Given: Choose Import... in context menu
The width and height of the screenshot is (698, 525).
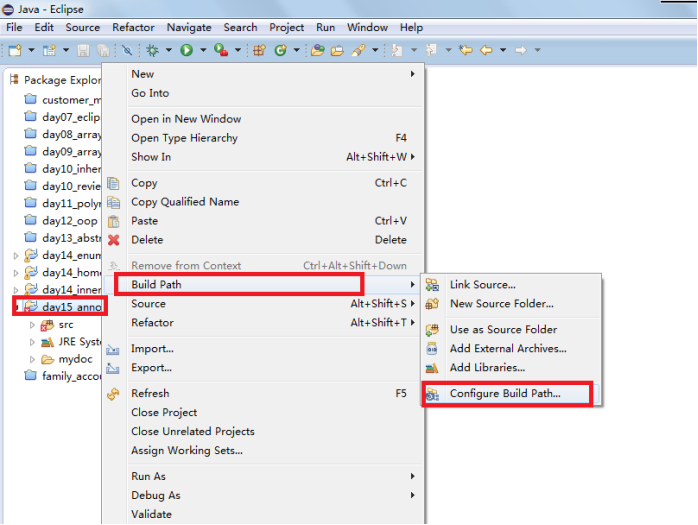Looking at the screenshot, I should [x=263, y=349].
